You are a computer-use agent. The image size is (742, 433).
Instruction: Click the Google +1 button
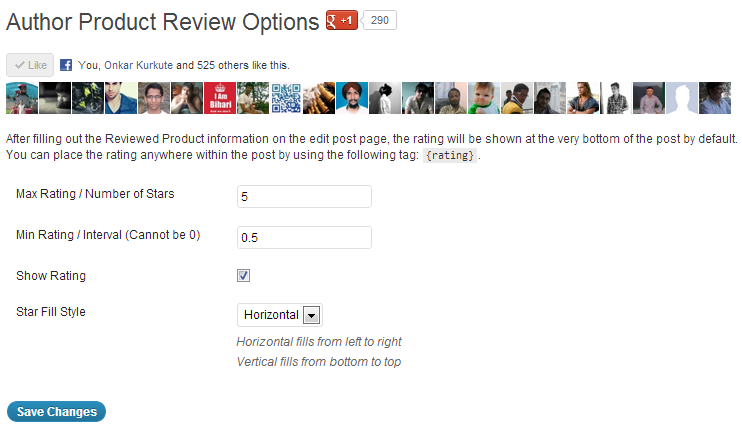342,20
